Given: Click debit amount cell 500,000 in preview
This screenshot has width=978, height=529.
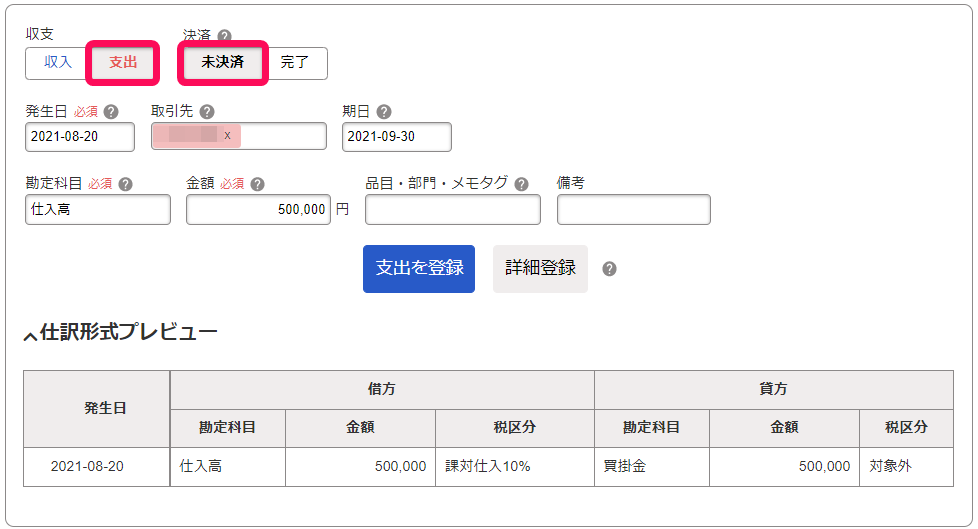Looking at the screenshot, I should pyautogui.click(x=361, y=467).
